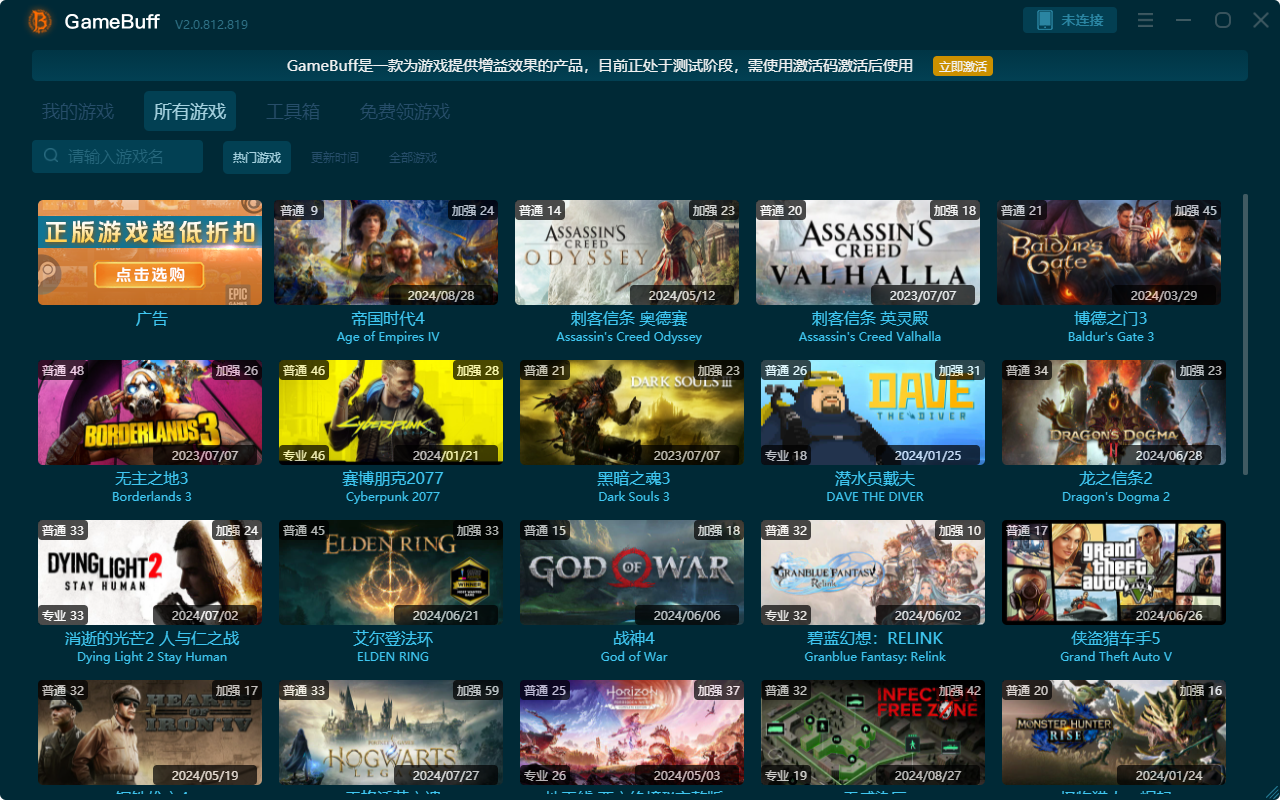
Task: Click the 立即激活 activation button
Action: pos(962,66)
